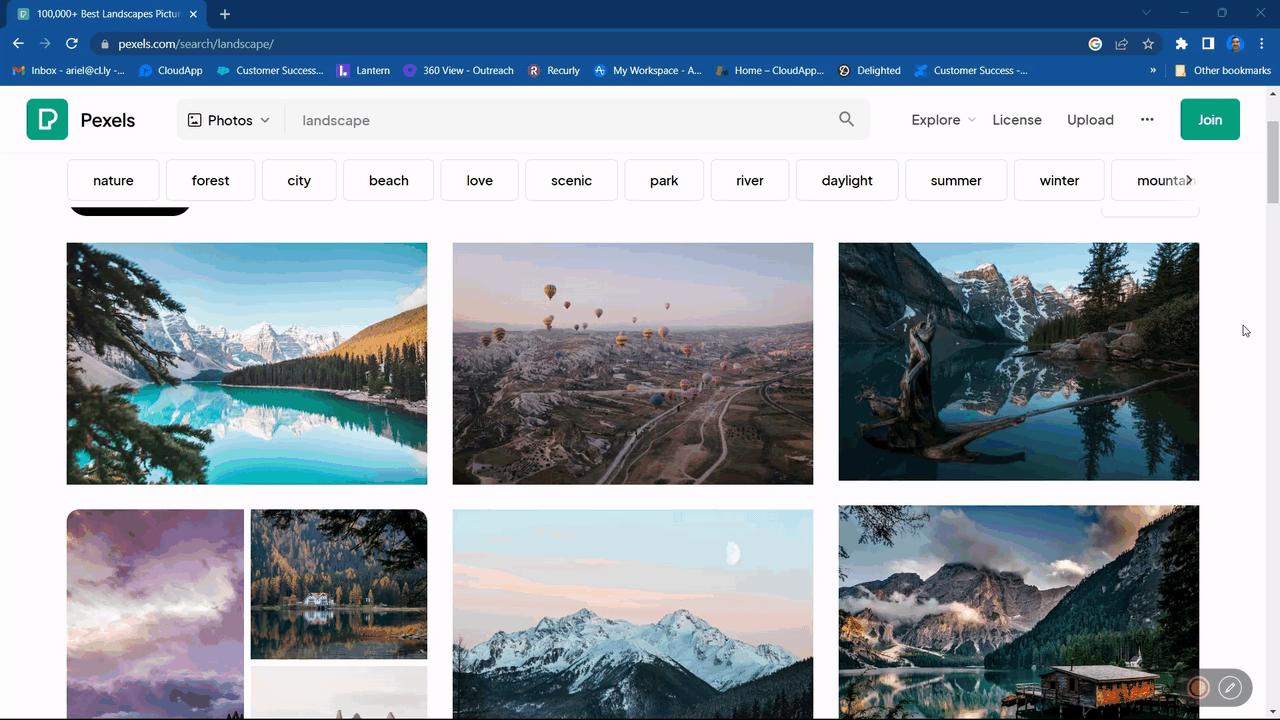Click the padlock site info icon
The height and width of the screenshot is (720, 1280).
[105, 44]
